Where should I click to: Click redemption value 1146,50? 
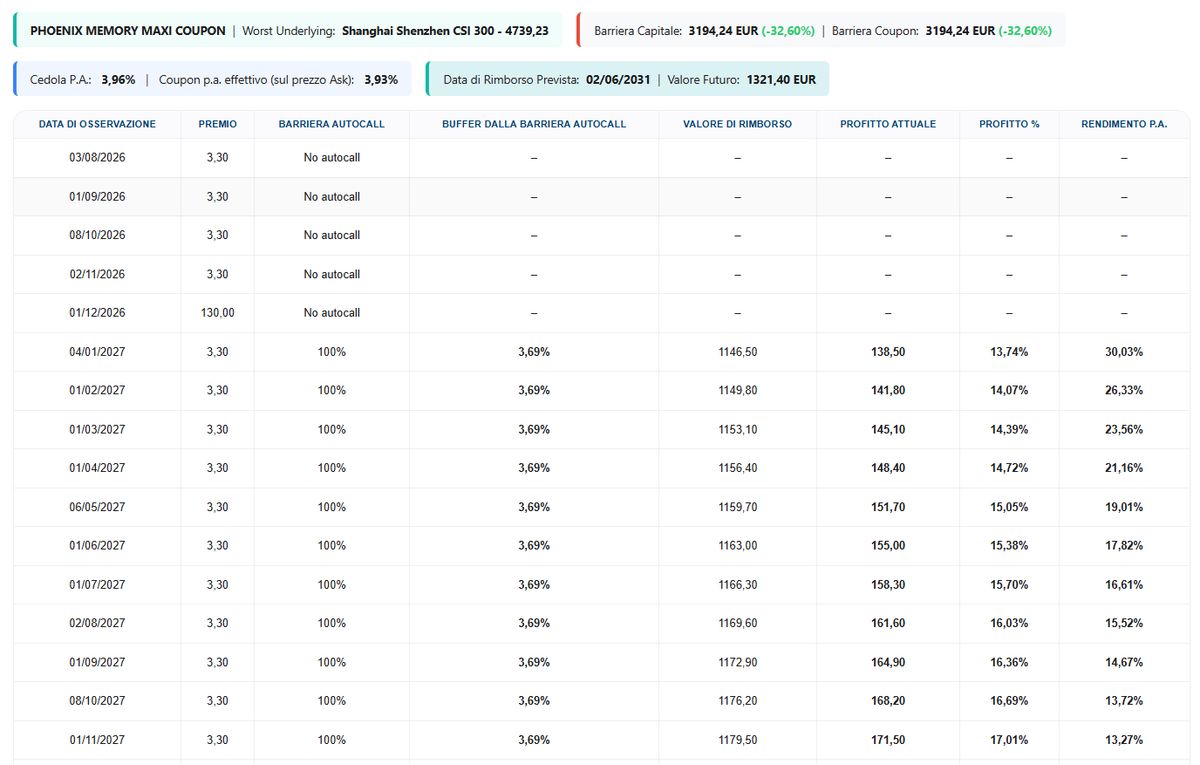738,352
